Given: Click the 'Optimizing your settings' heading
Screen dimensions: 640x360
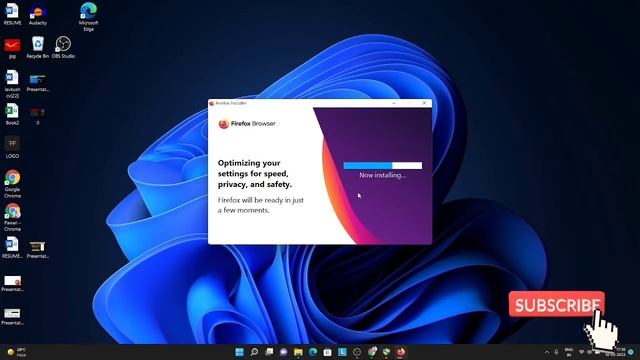Looking at the screenshot, I should tap(255, 173).
